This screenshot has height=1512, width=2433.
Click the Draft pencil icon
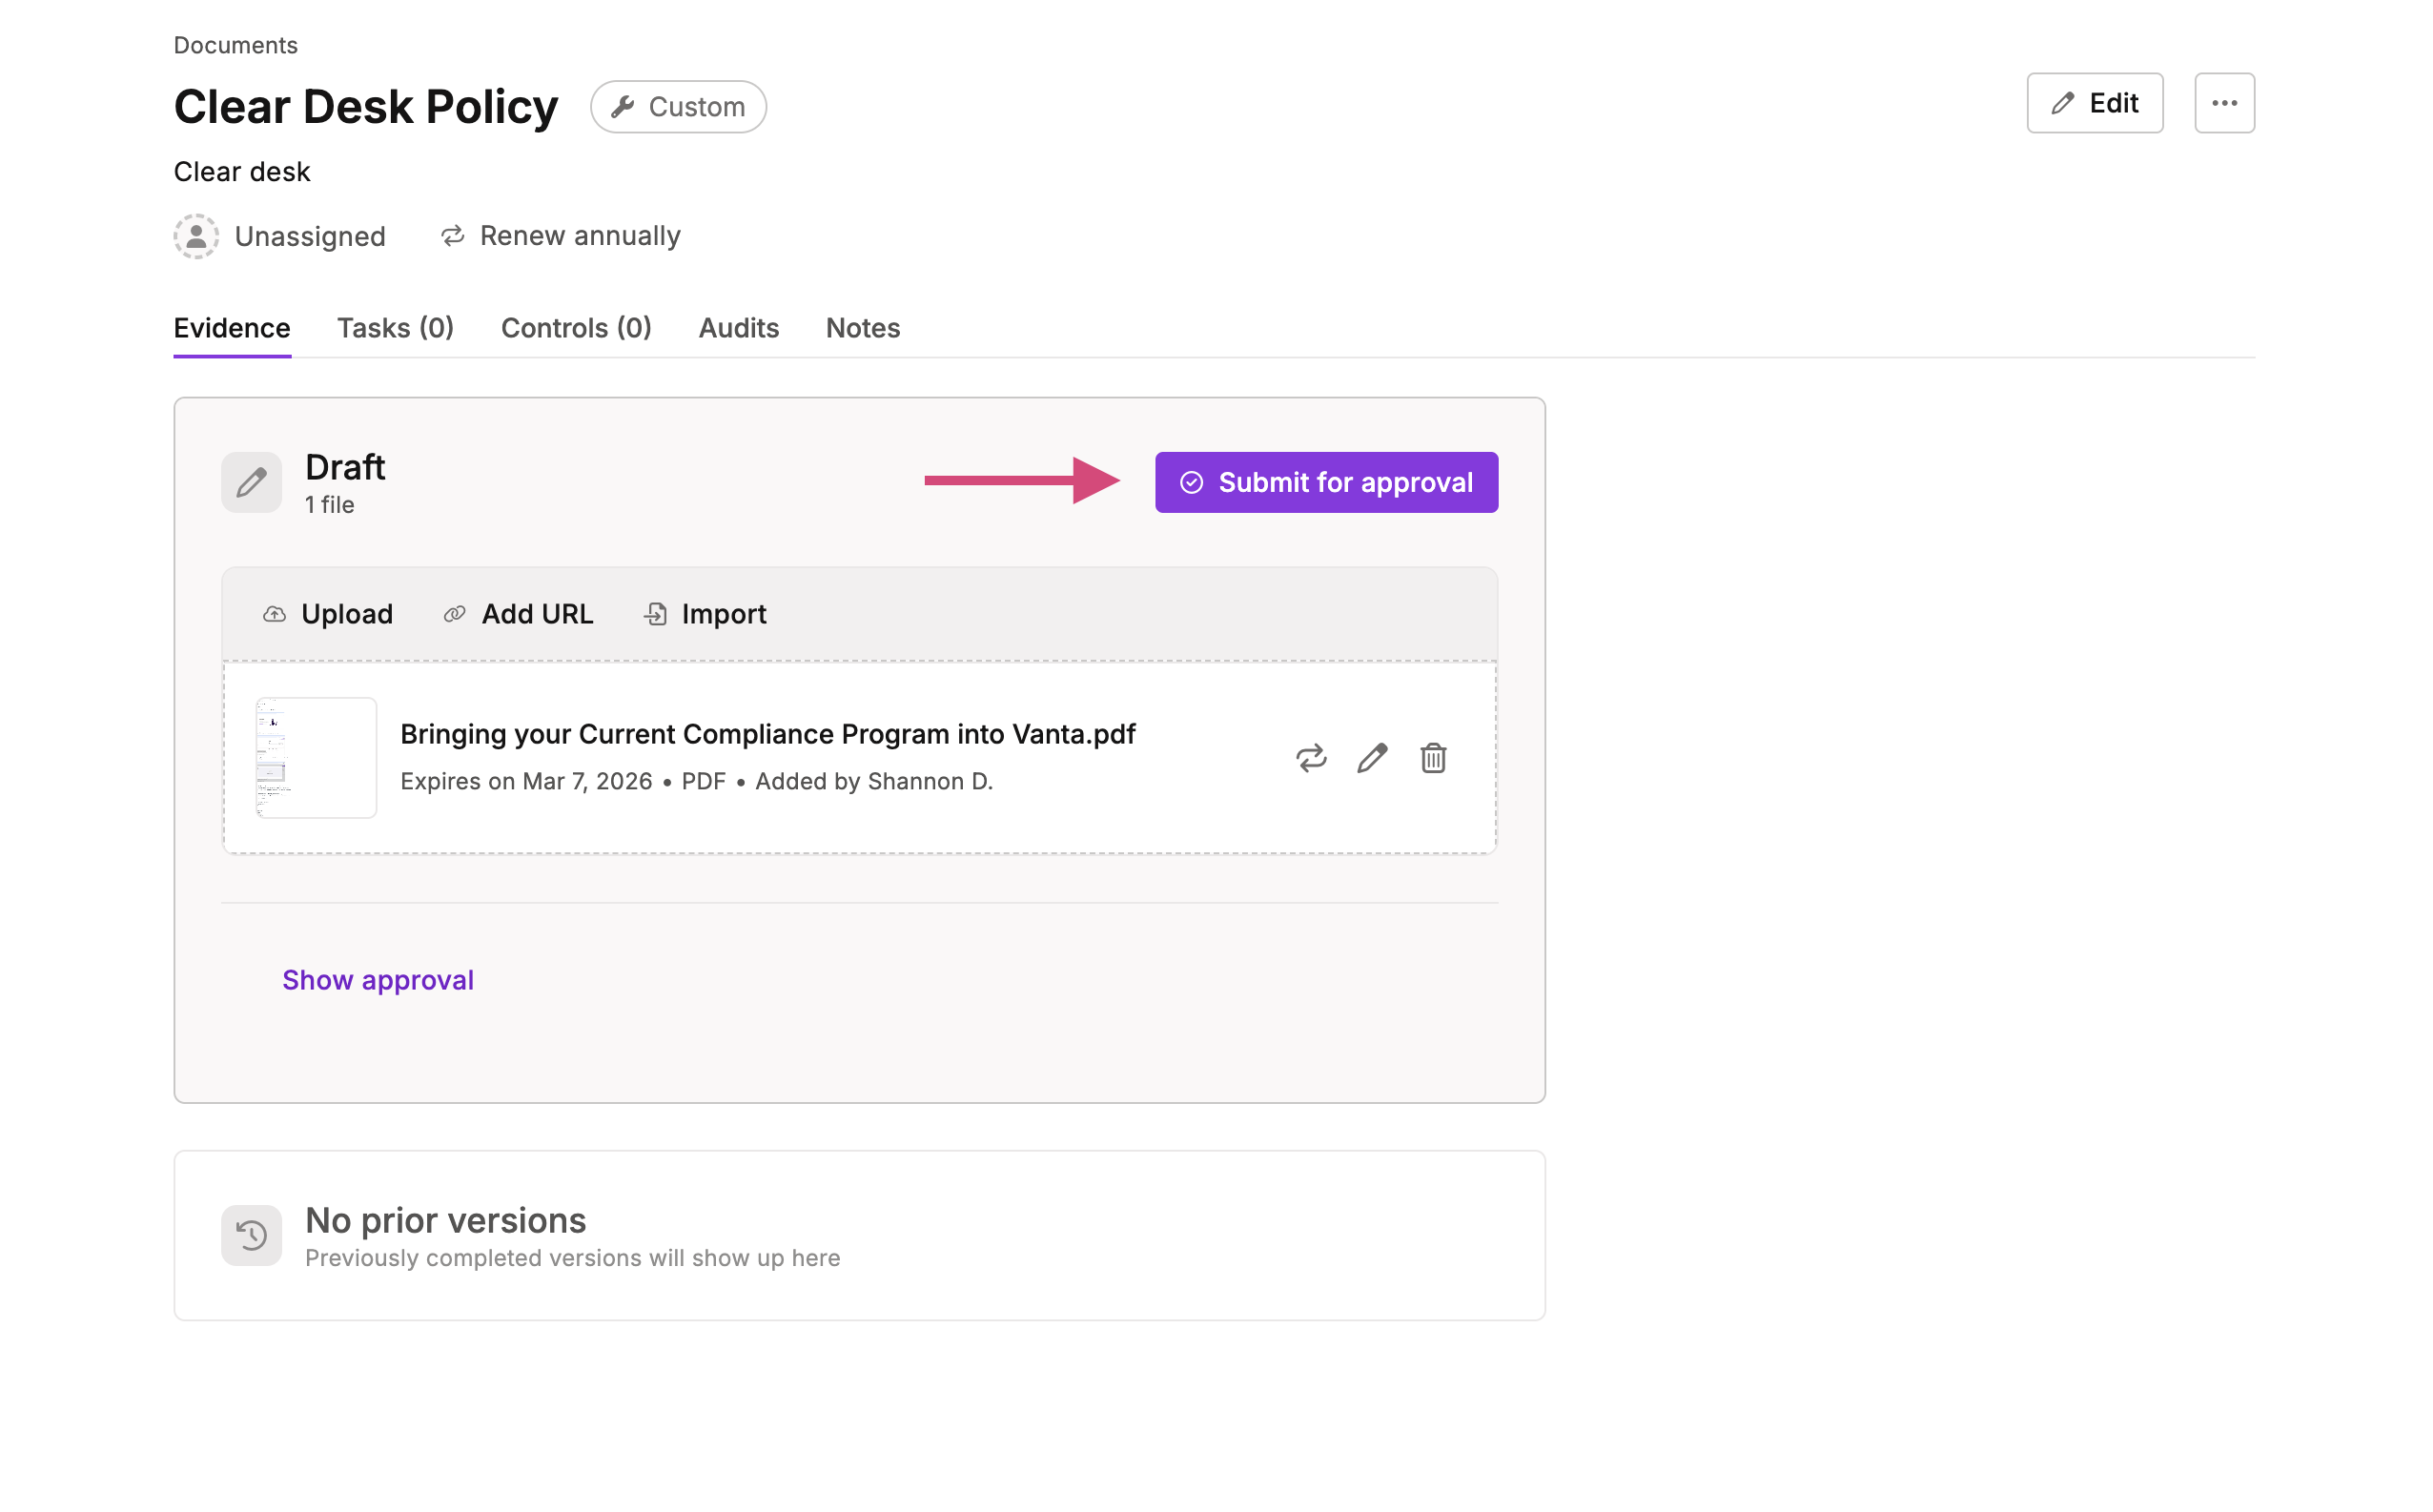click(251, 483)
